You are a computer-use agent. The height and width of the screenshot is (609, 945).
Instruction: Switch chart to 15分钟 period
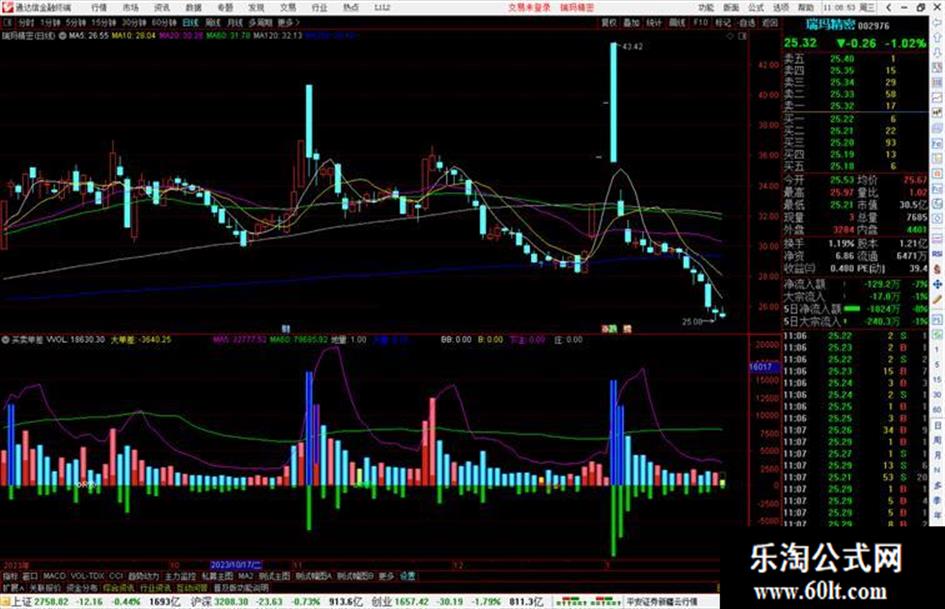(103, 22)
